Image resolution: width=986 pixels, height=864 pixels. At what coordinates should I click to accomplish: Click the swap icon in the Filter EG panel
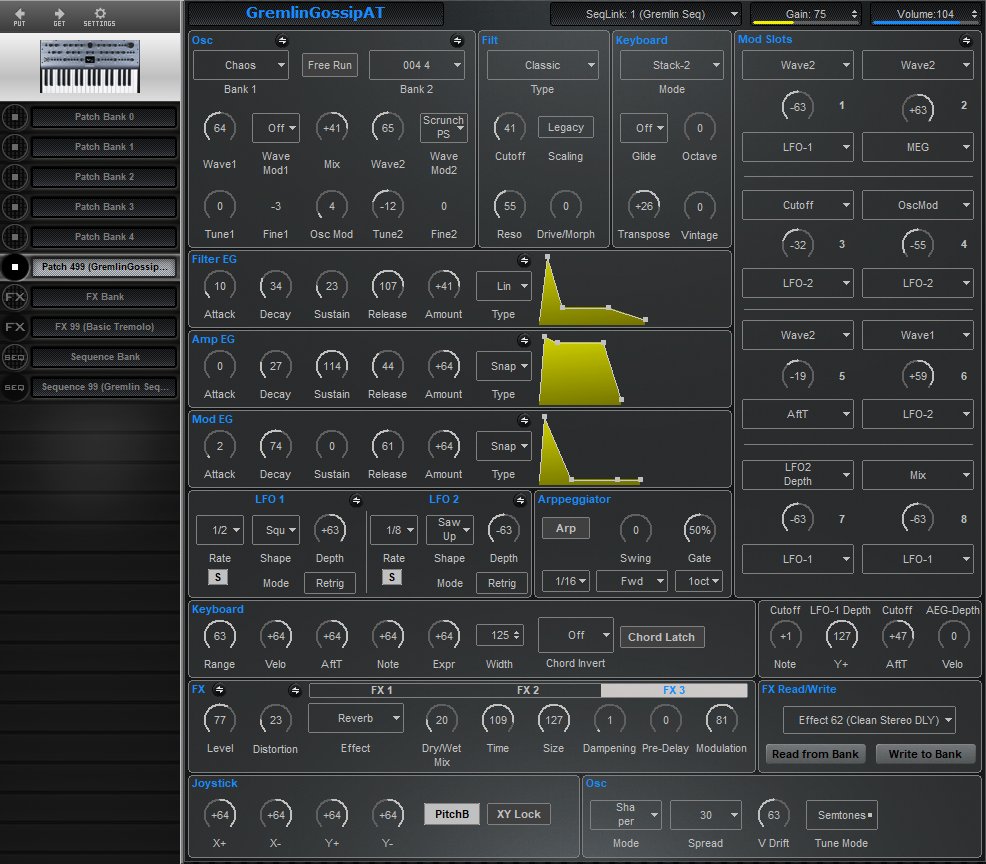[524, 260]
